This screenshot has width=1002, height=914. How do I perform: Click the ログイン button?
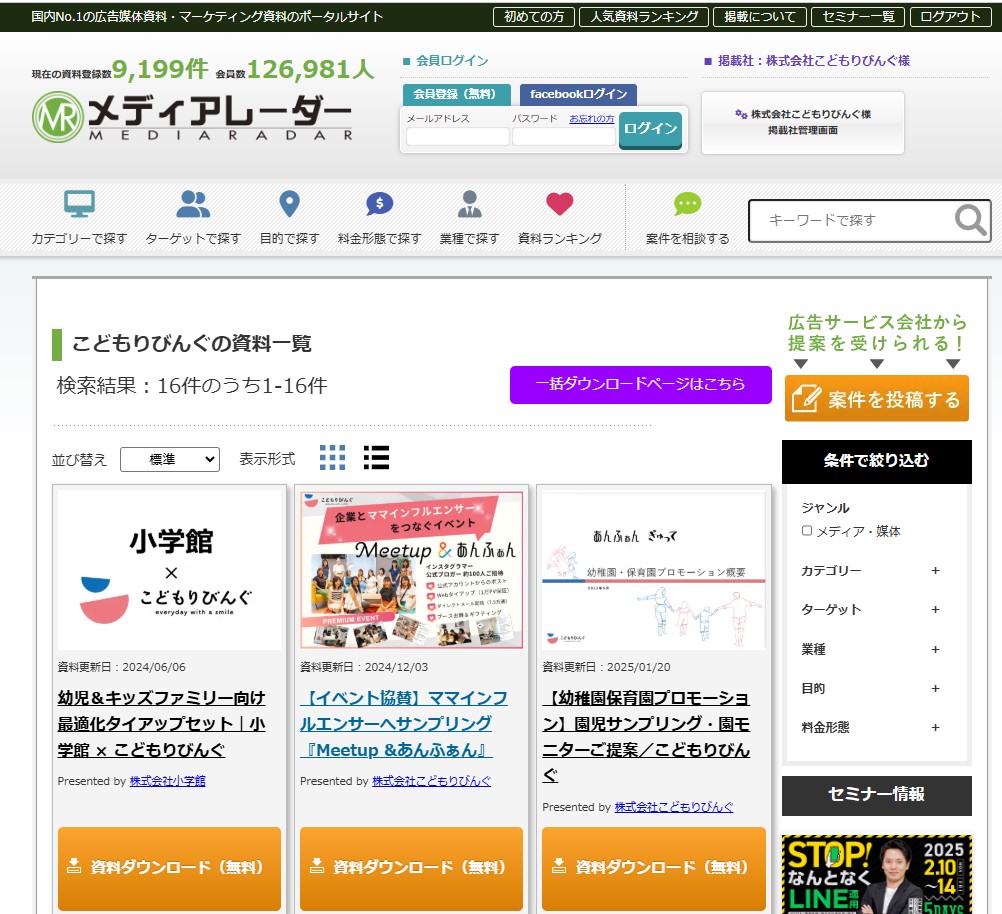click(650, 129)
